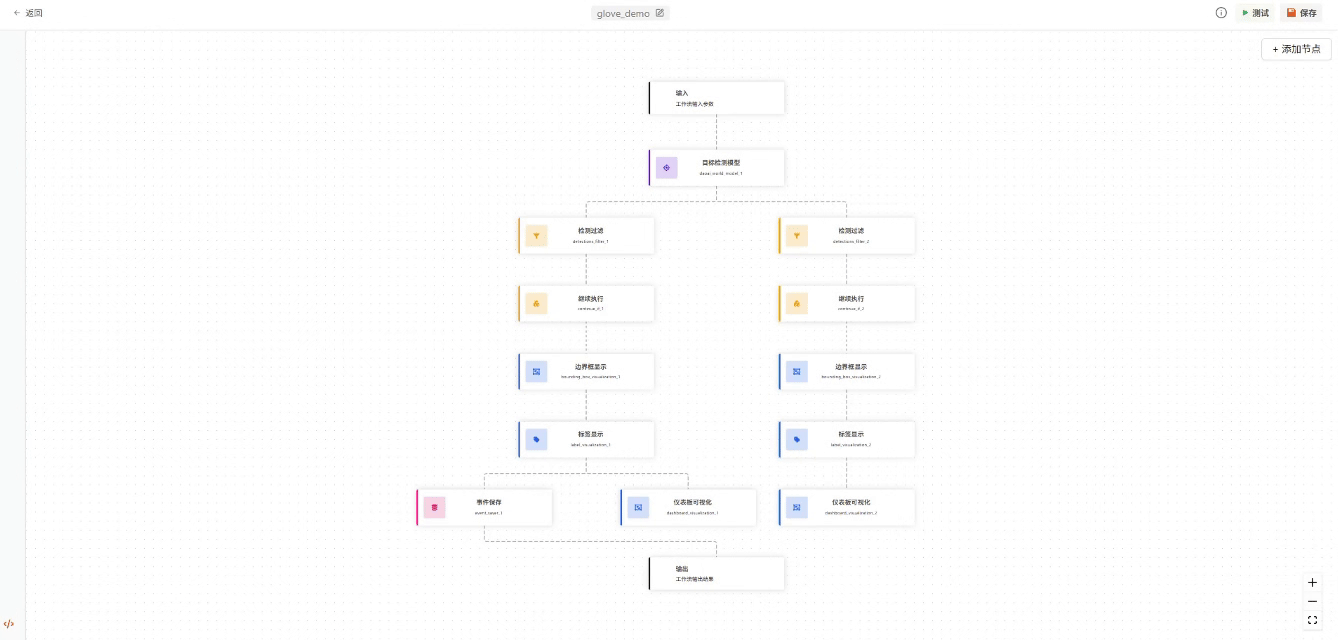Select the 输入 input node
This screenshot has width=1338, height=640.
[x=717, y=98]
